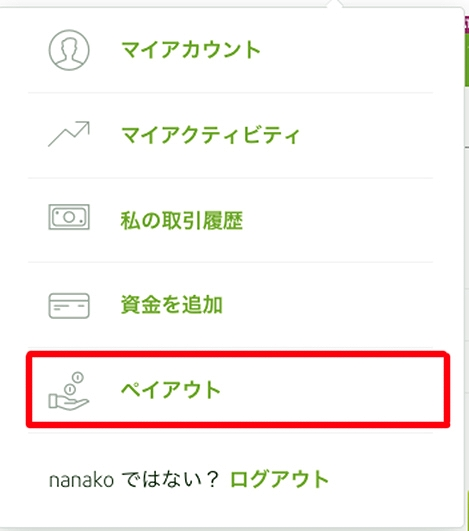Click the ではない？ question text

click(x=170, y=480)
